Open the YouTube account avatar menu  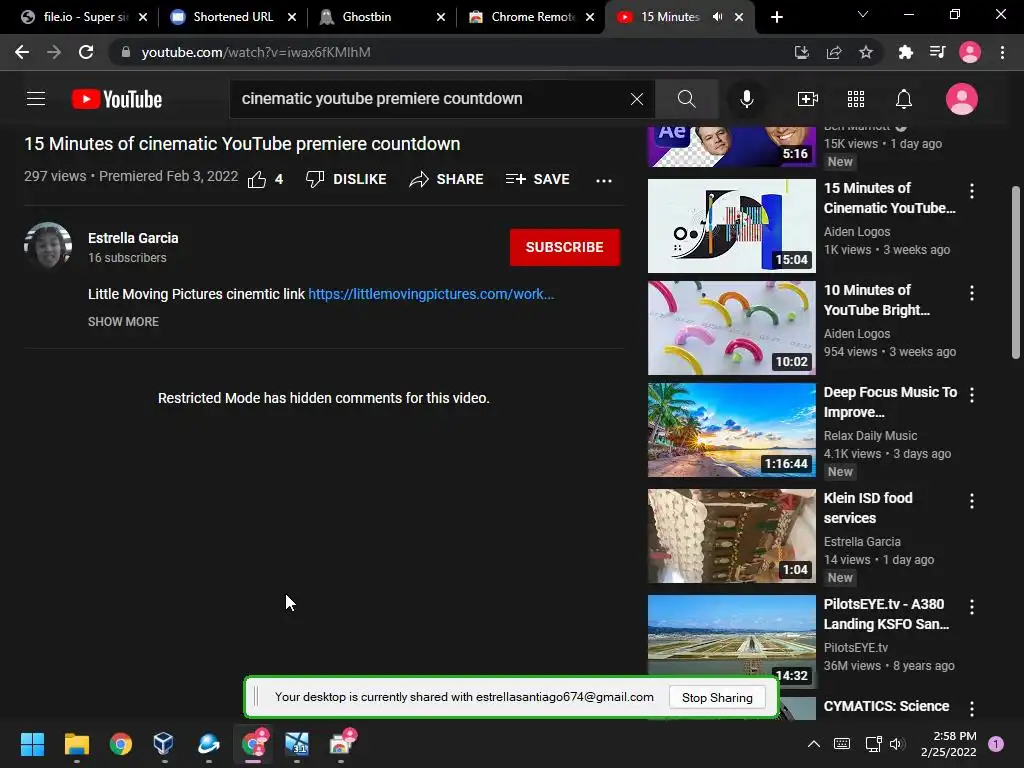coord(961,99)
